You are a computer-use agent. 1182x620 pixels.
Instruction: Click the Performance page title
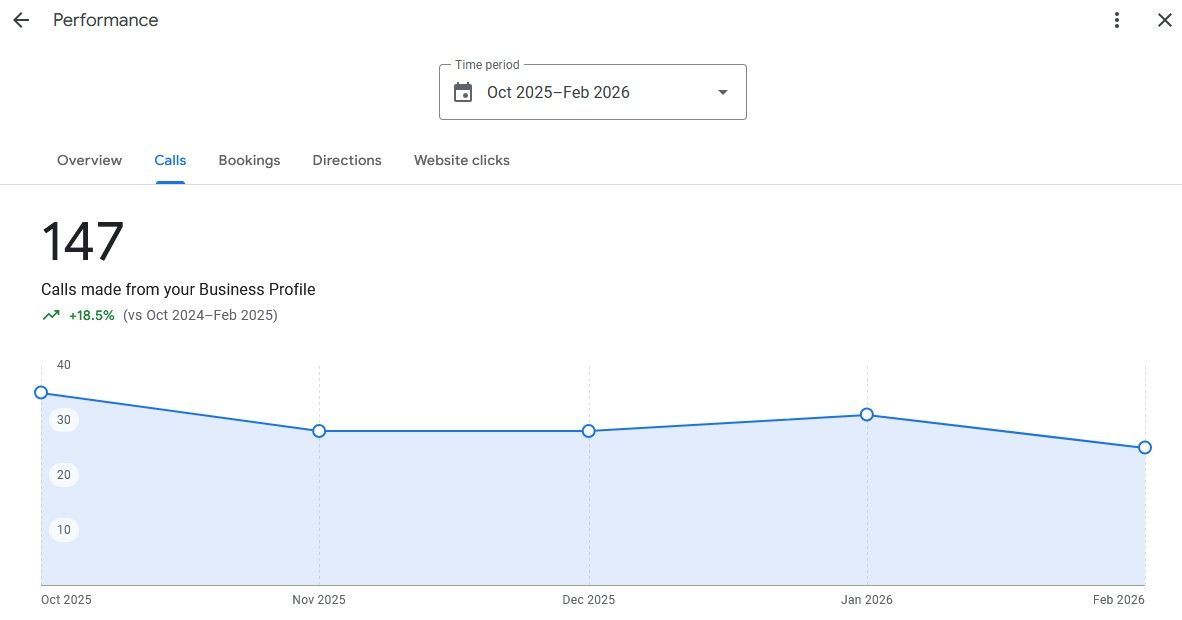[105, 20]
